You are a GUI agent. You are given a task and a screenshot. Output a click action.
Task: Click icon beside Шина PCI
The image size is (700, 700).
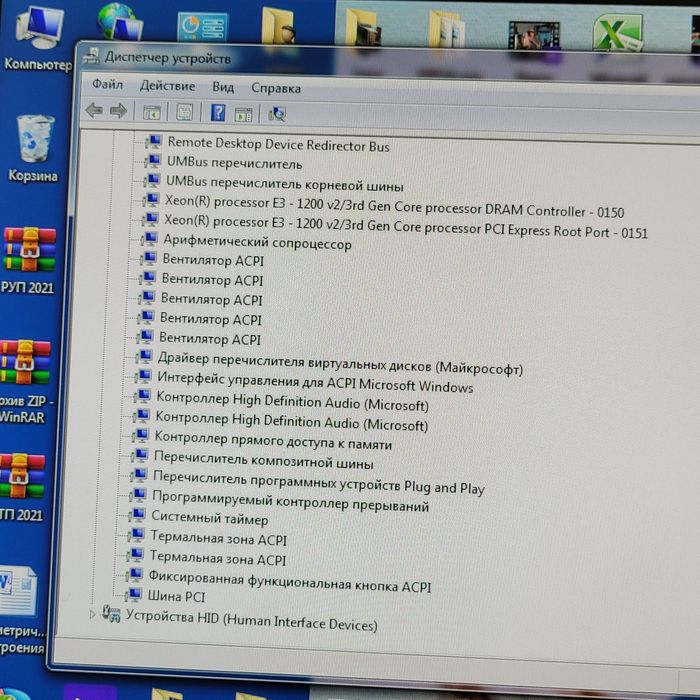[x=133, y=594]
